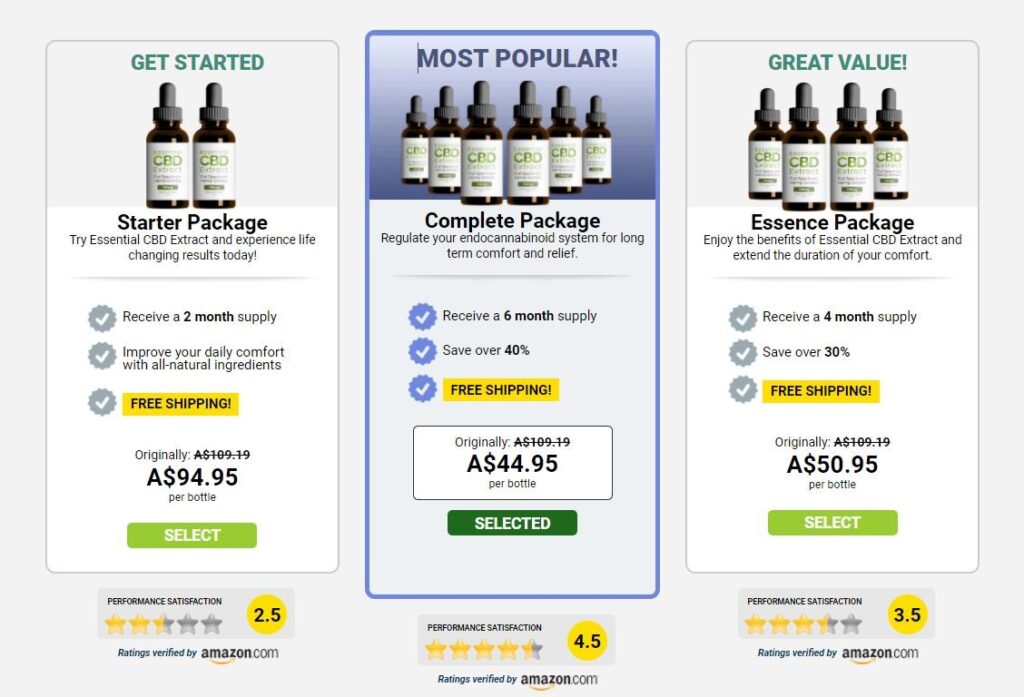Click the checkmark badge next to '6 month supply'
The width and height of the screenshot is (1024, 697).
(423, 314)
